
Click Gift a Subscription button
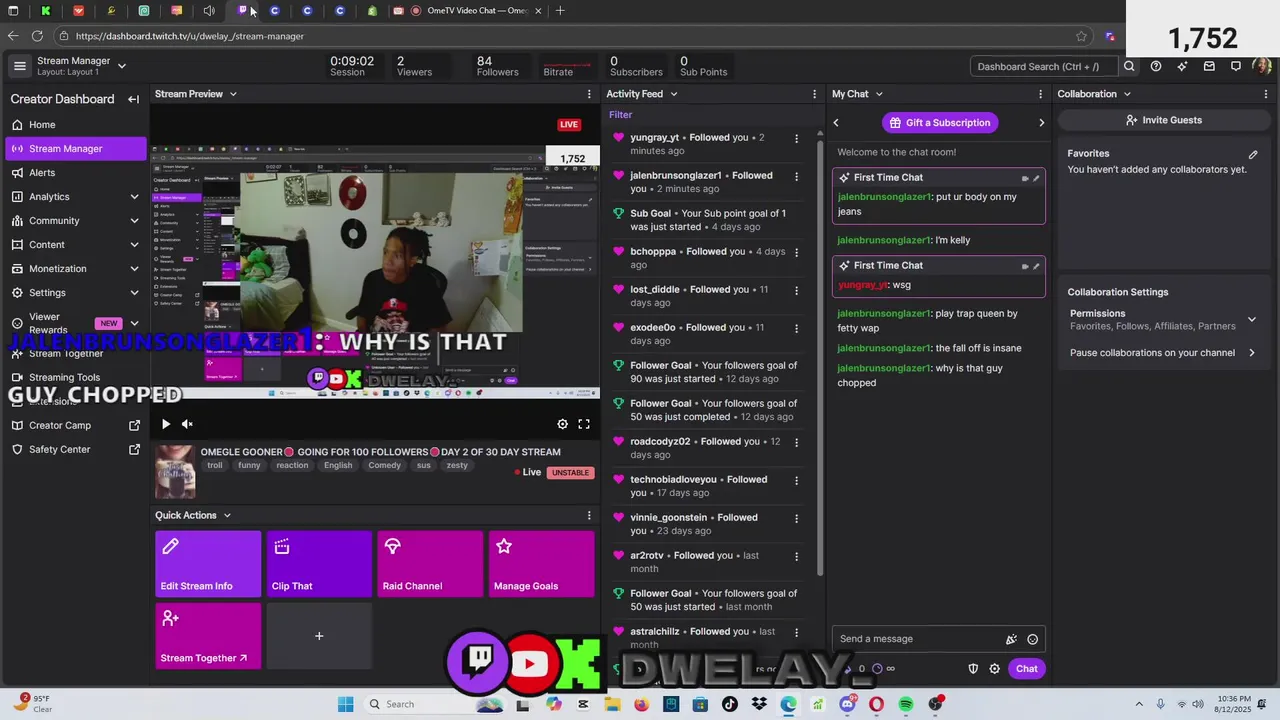coord(938,123)
